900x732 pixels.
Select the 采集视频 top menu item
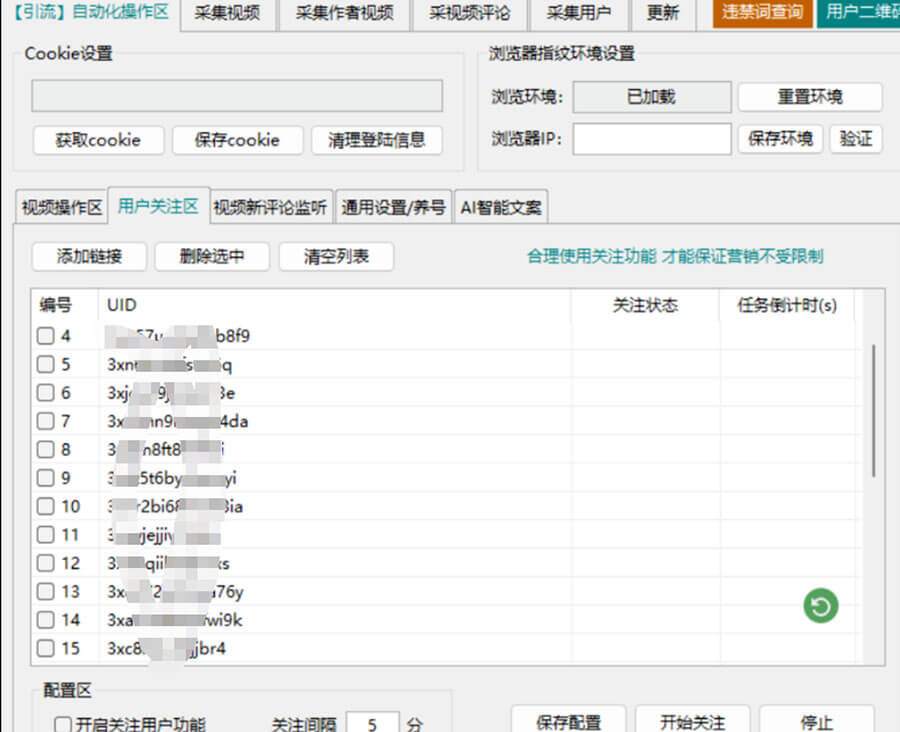click(228, 12)
